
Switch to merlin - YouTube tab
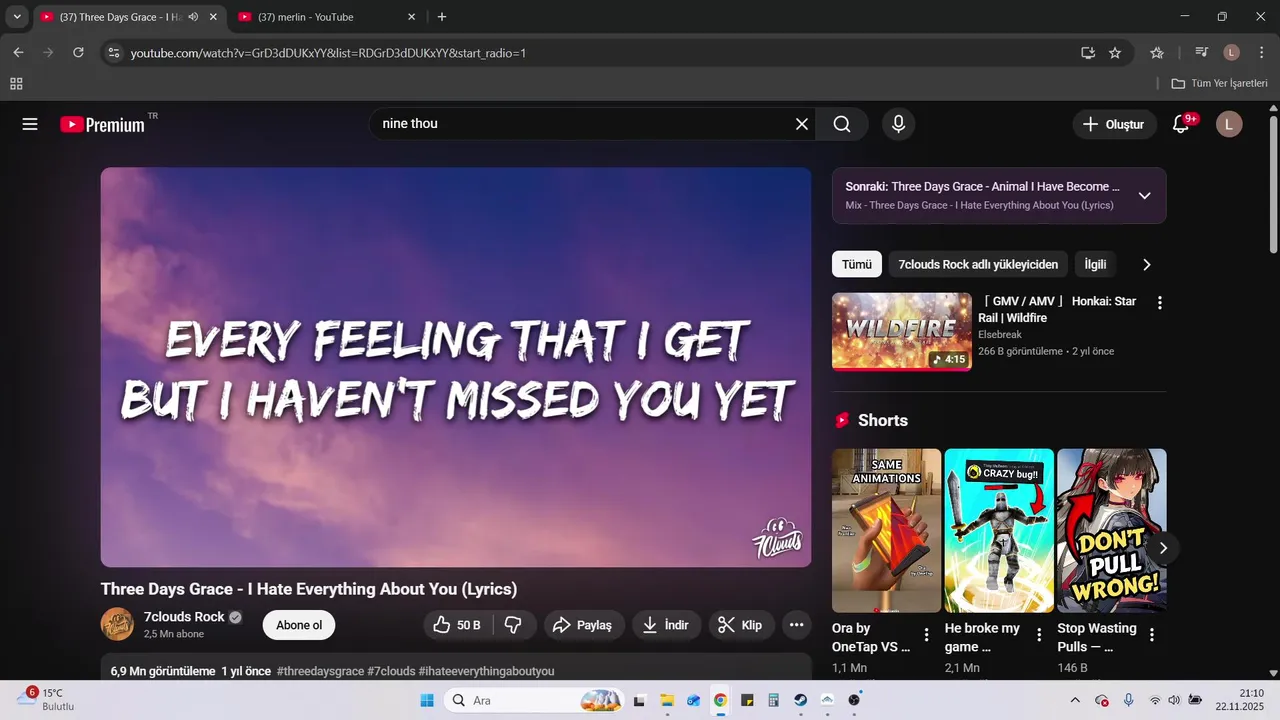point(327,17)
